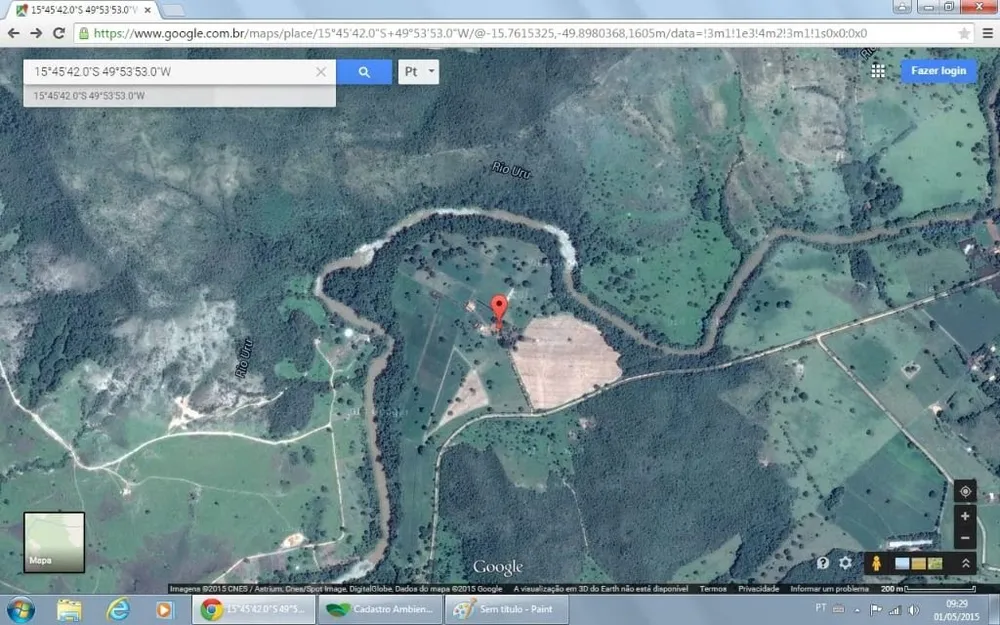This screenshot has height=625, width=1000.
Task: Clear the coordinates search box with X
Action: 321,72
